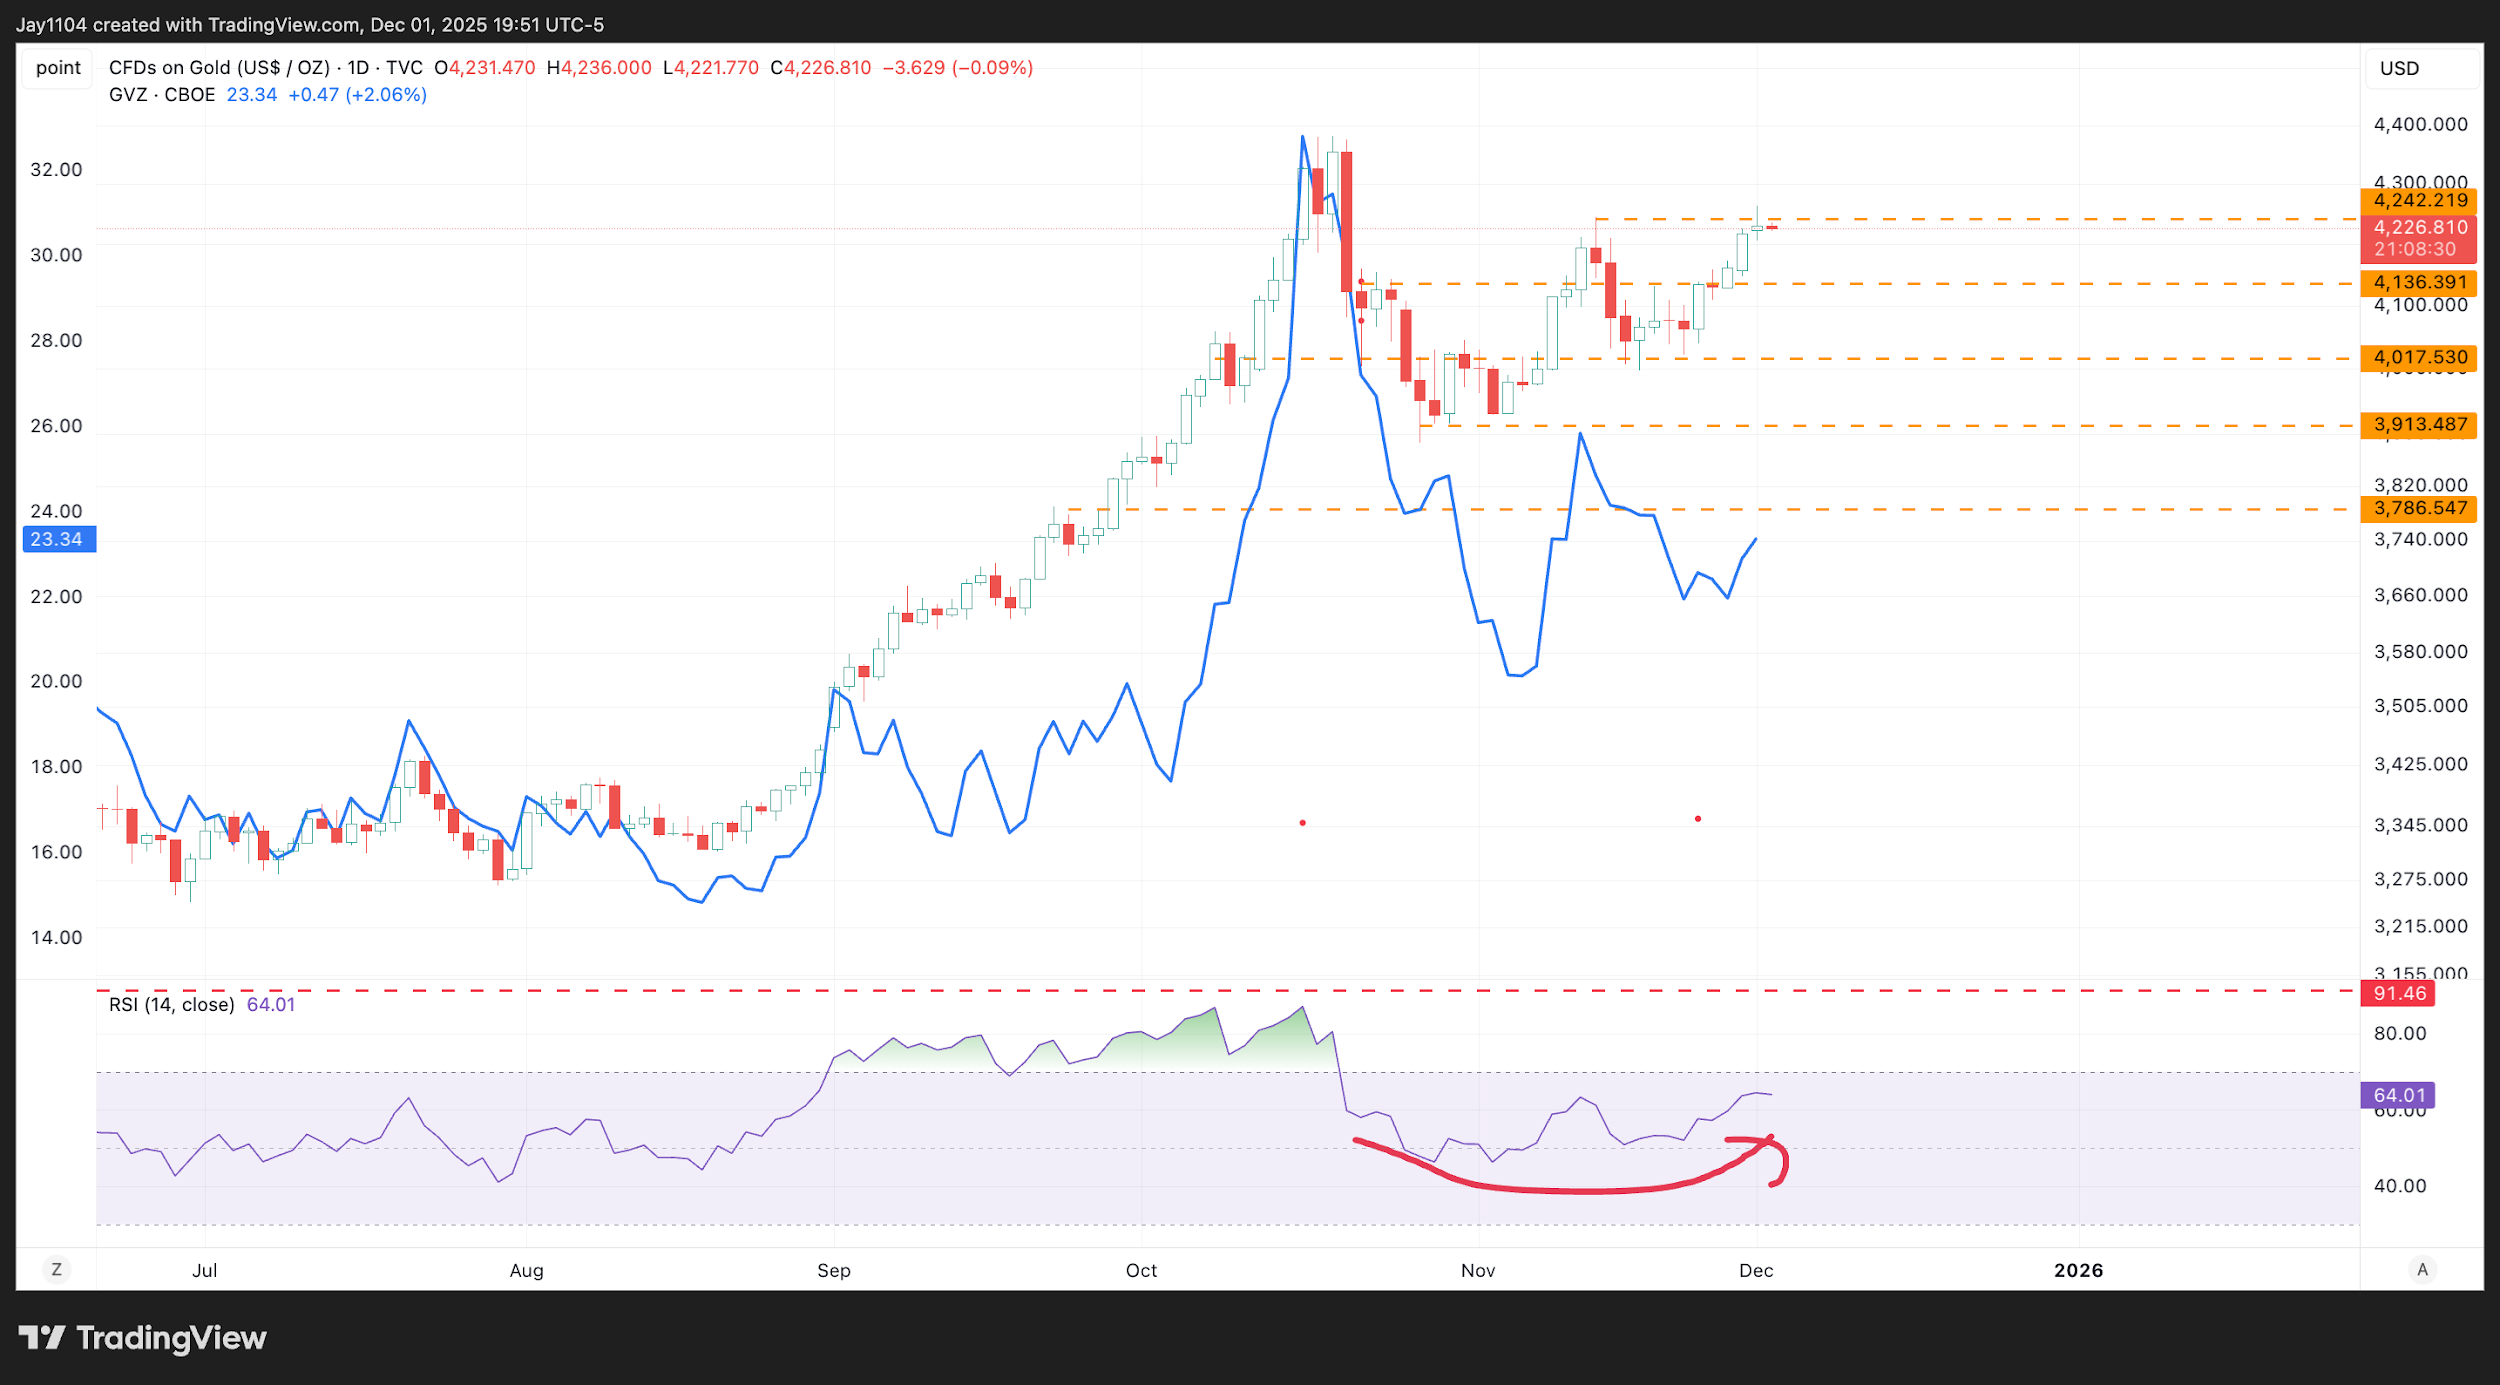Click the red dot marker below late November

pyautogui.click(x=1698, y=819)
